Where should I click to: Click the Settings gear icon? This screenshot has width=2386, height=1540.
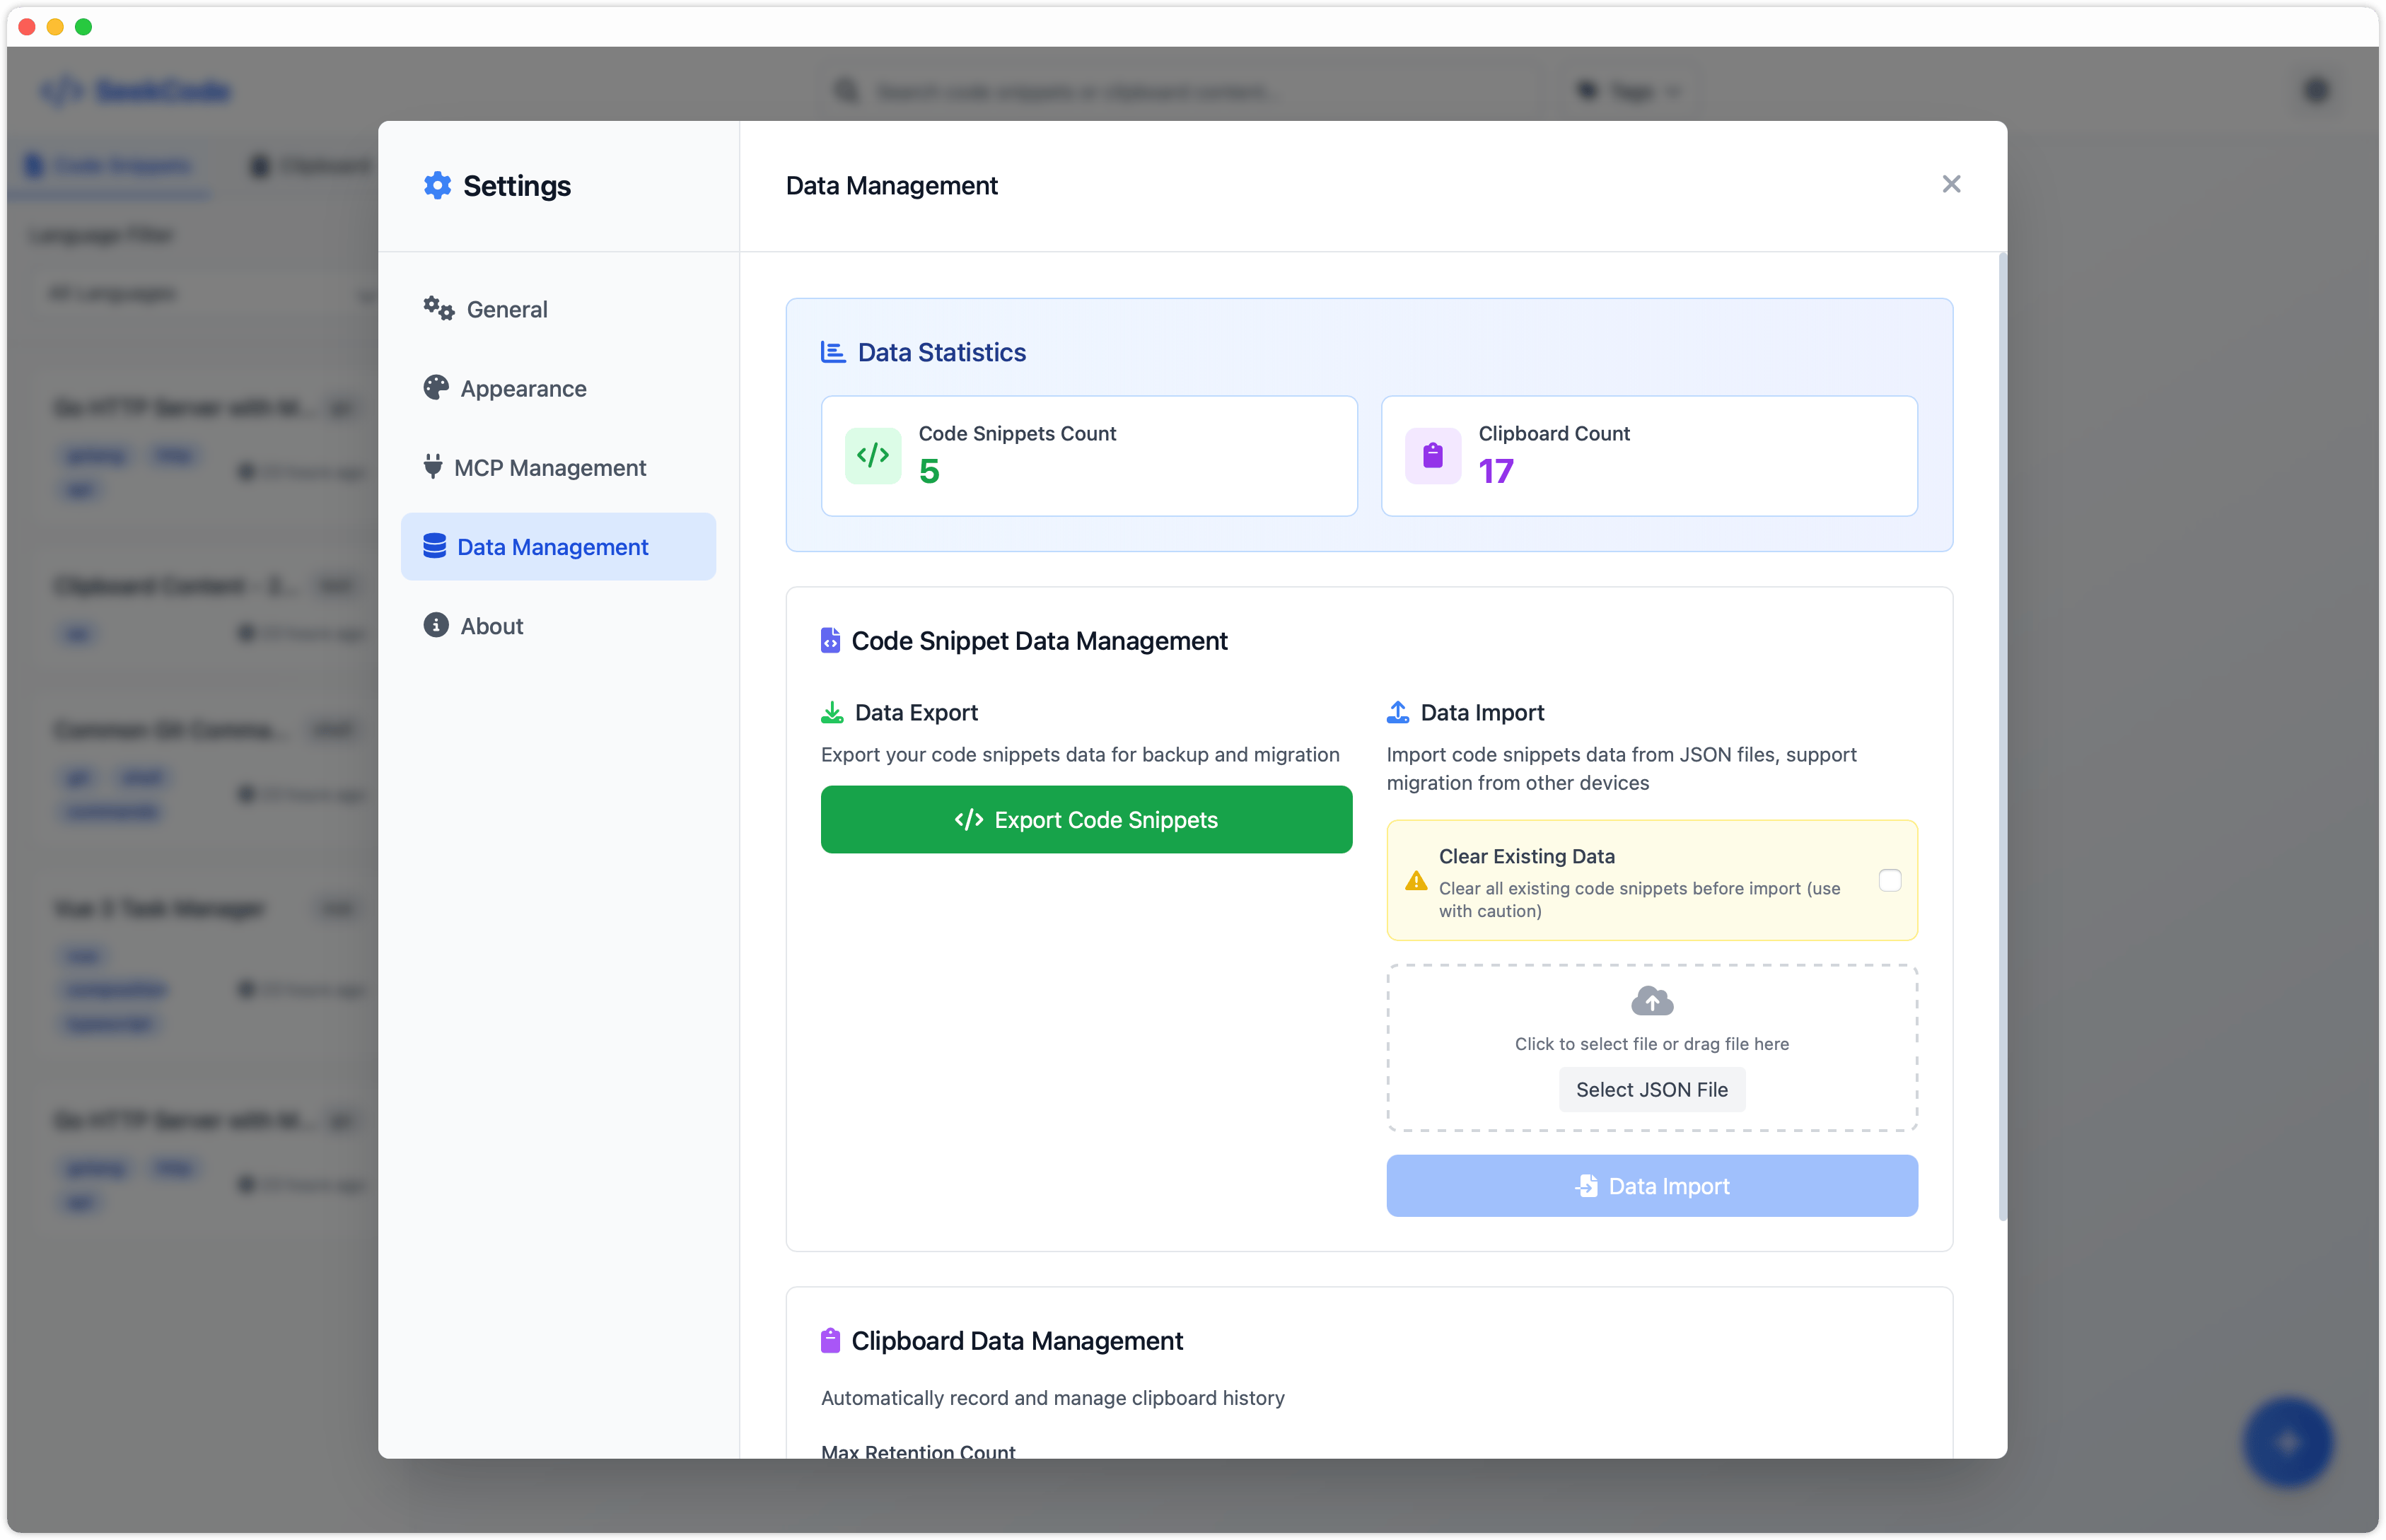pos(437,185)
